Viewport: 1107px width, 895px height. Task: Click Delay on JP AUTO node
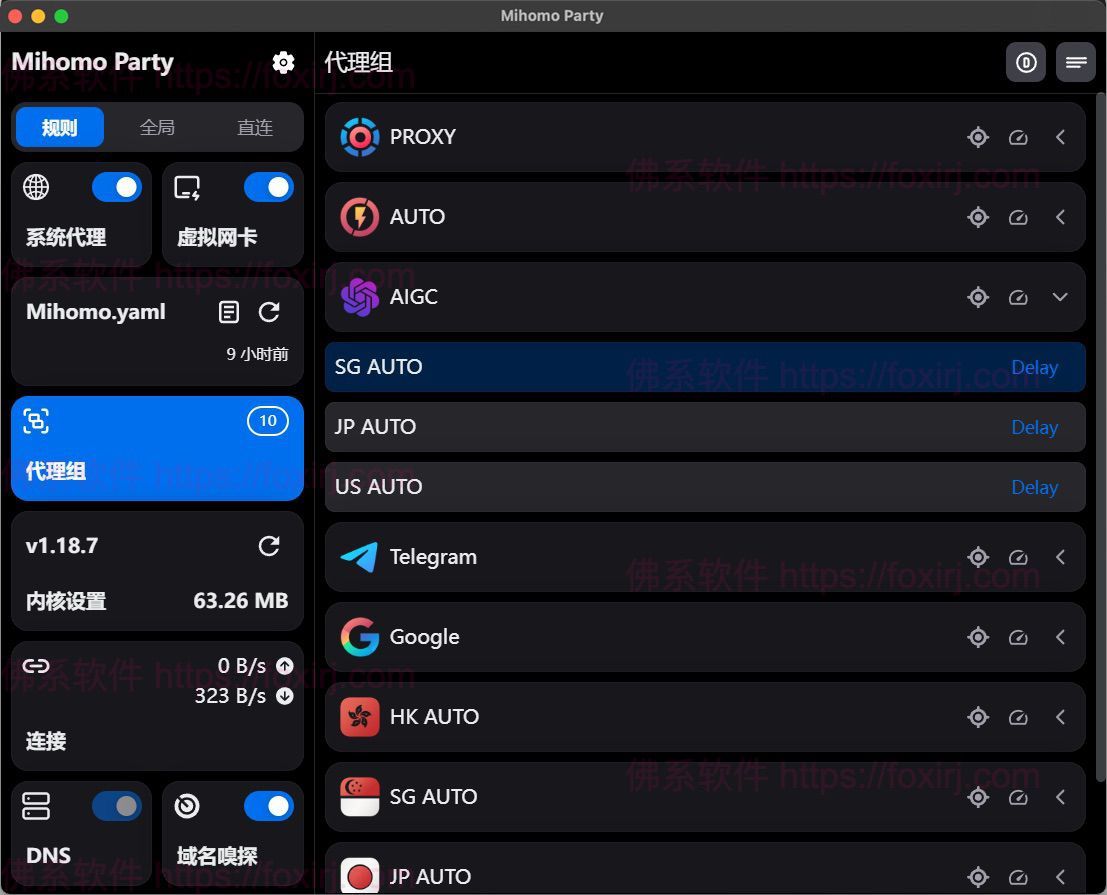pyautogui.click(x=1034, y=427)
